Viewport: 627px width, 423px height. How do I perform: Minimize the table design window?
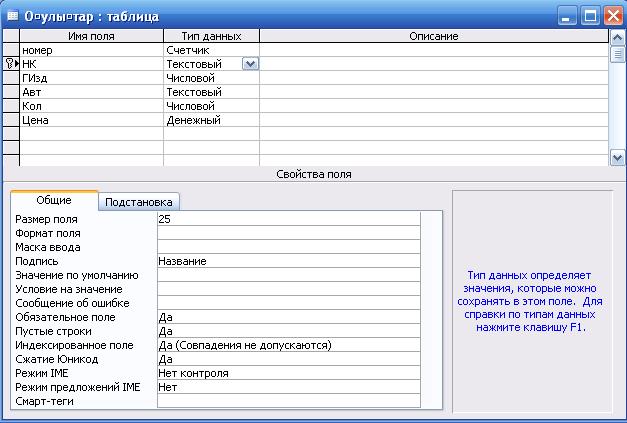point(567,16)
